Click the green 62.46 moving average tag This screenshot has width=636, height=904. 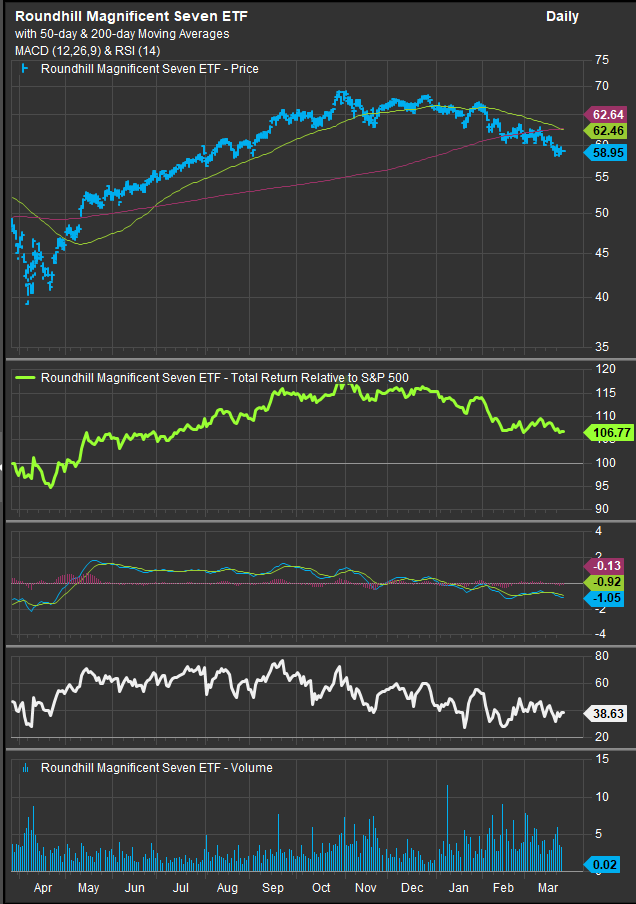click(x=607, y=131)
